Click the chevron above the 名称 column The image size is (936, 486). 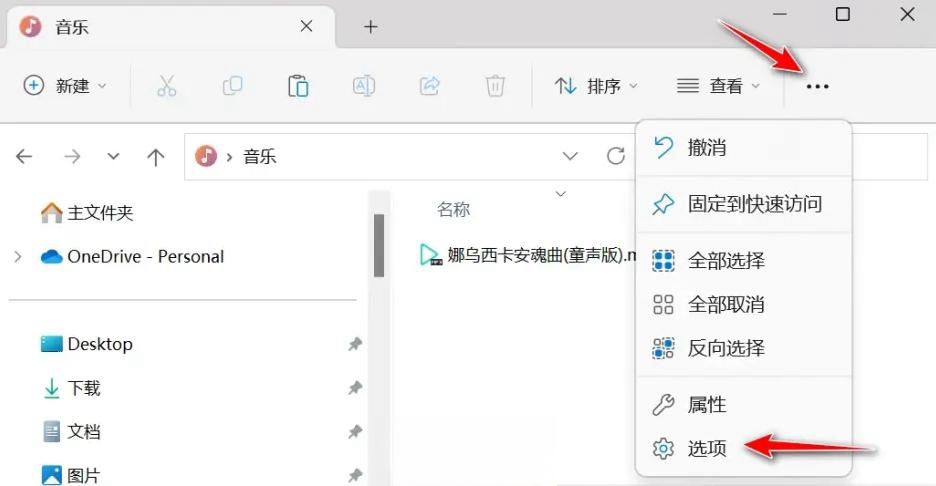coord(561,193)
